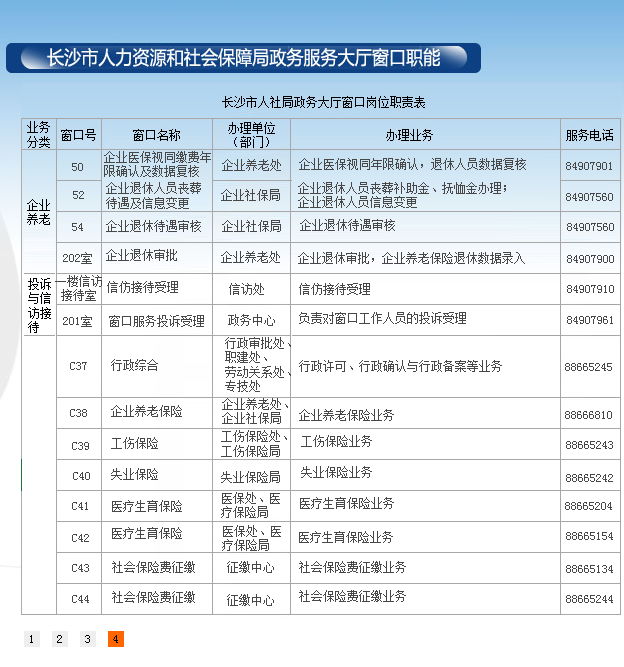Select the 窗口号 column header
624x667 pixels.
[x=78, y=135]
